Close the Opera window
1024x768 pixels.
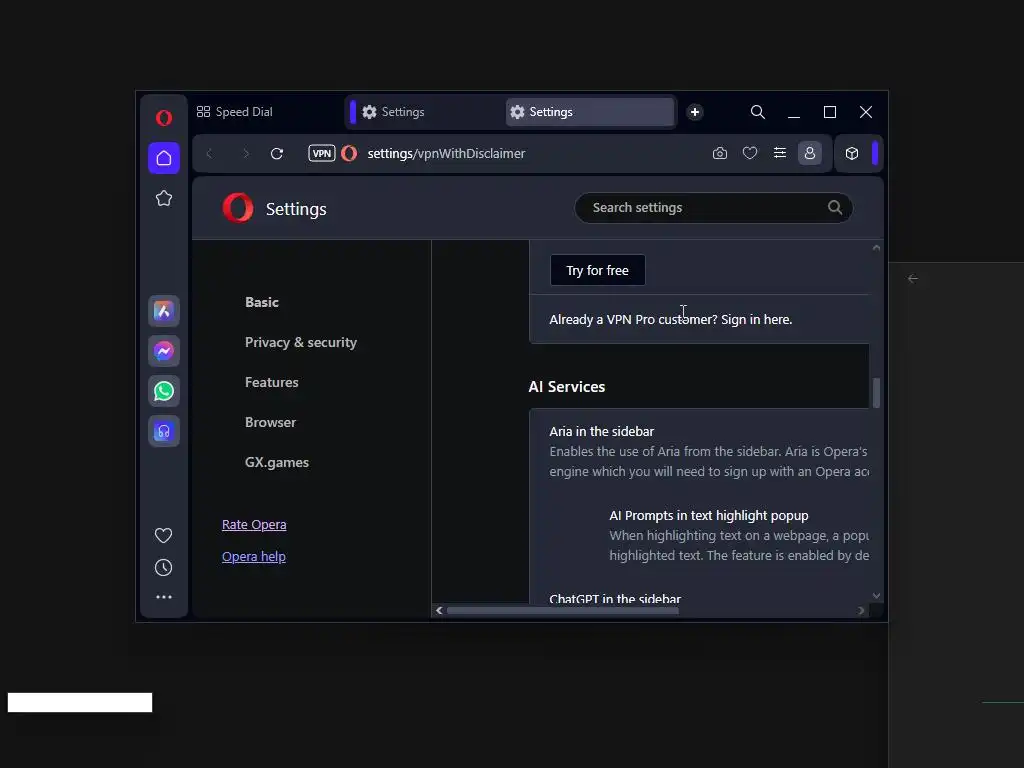tap(866, 112)
